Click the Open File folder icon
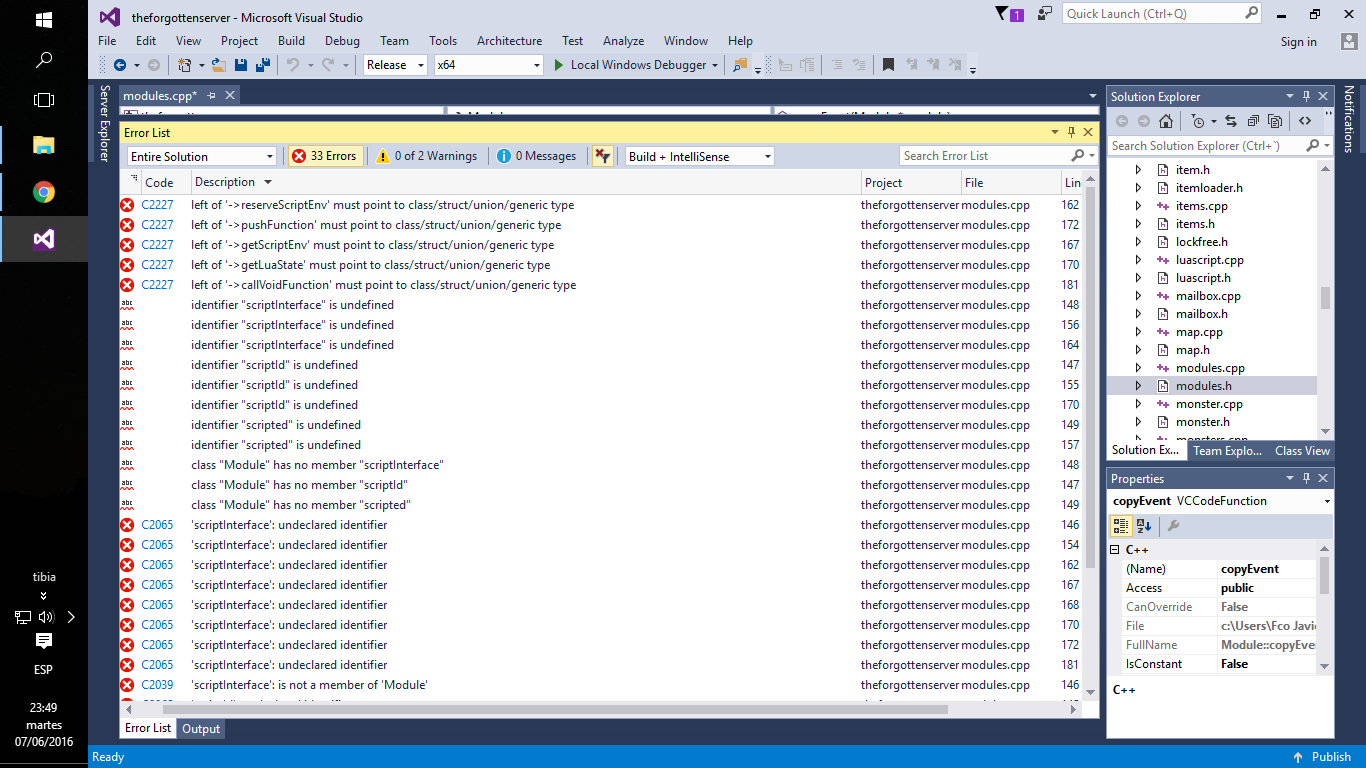Viewport: 1366px width, 768px height. click(x=221, y=65)
